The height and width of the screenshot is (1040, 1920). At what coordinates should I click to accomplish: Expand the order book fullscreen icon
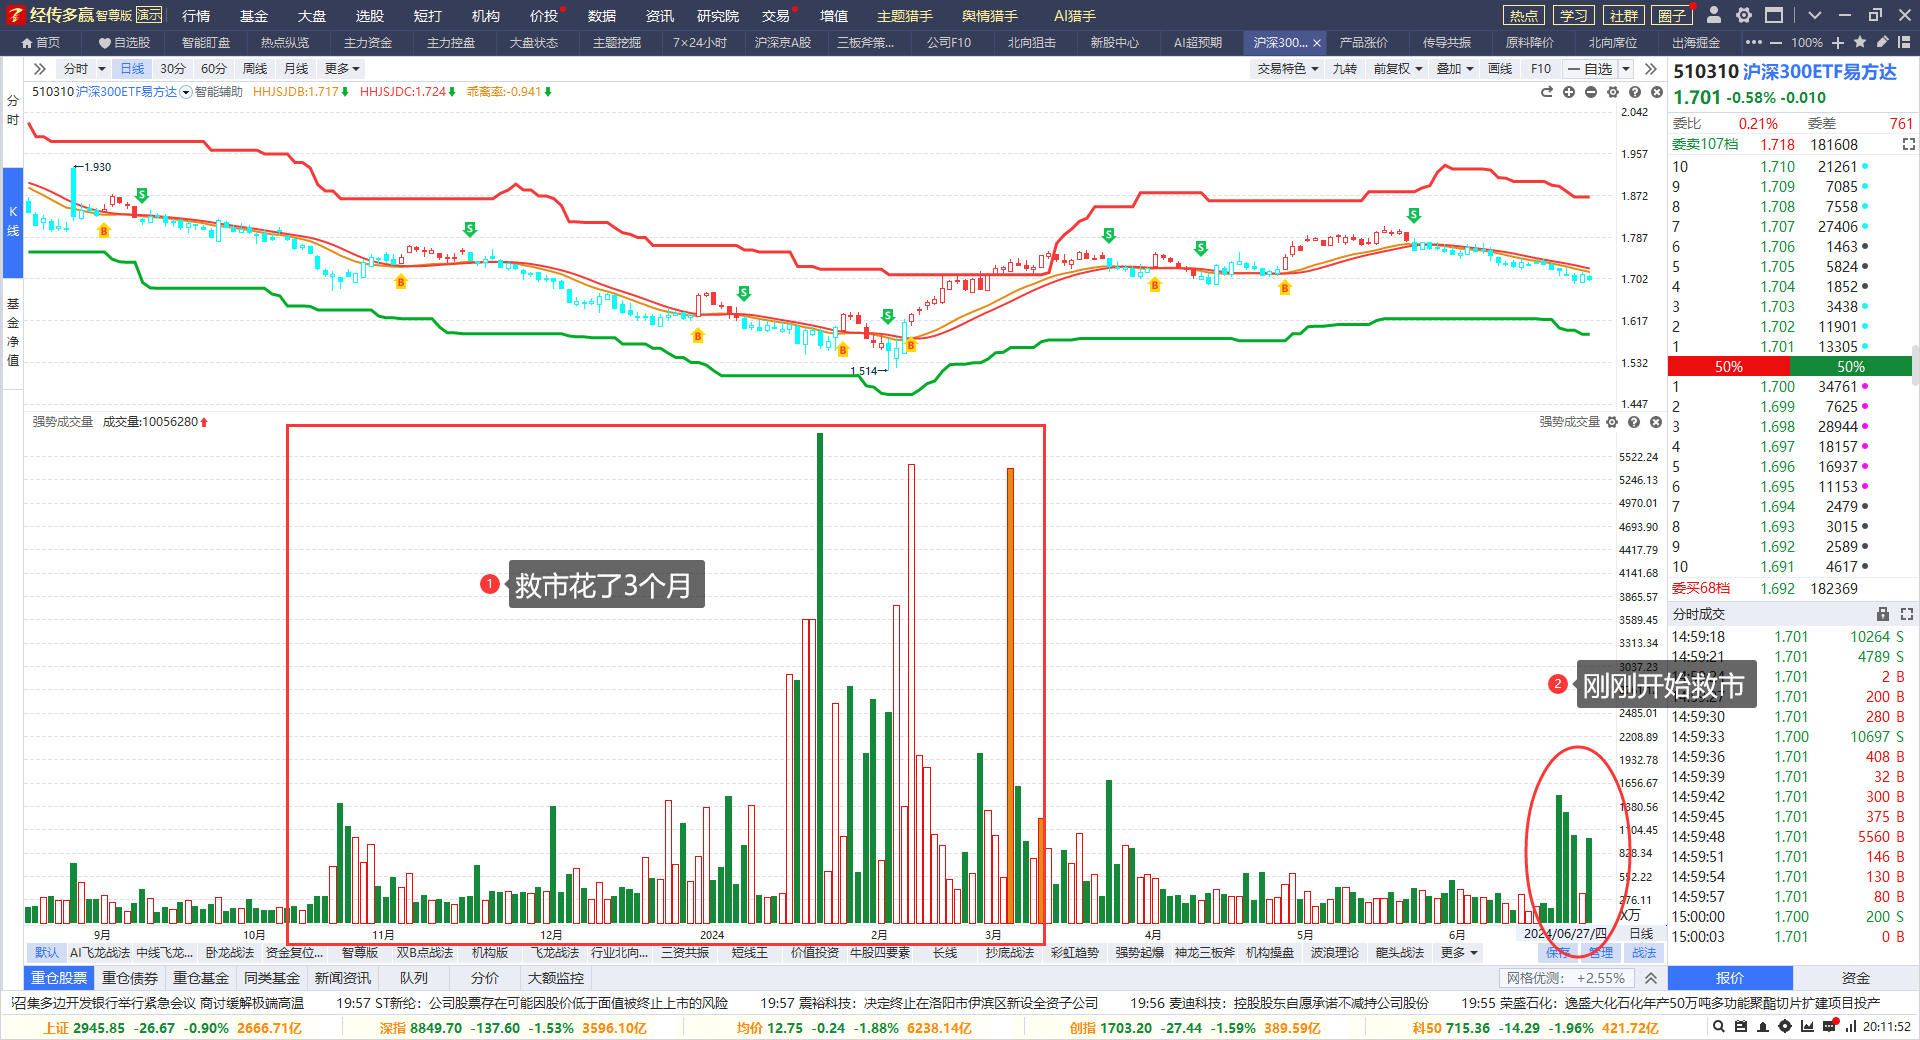click(1908, 144)
